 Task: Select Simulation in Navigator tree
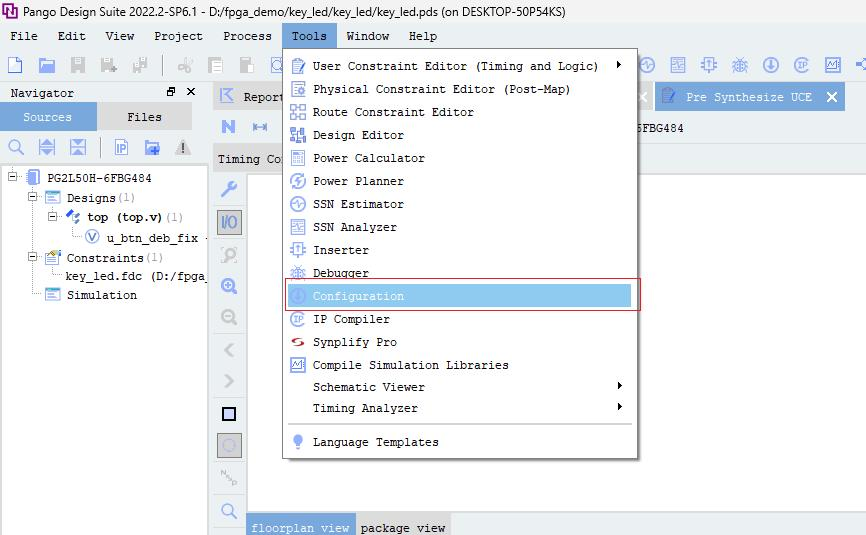(102, 295)
